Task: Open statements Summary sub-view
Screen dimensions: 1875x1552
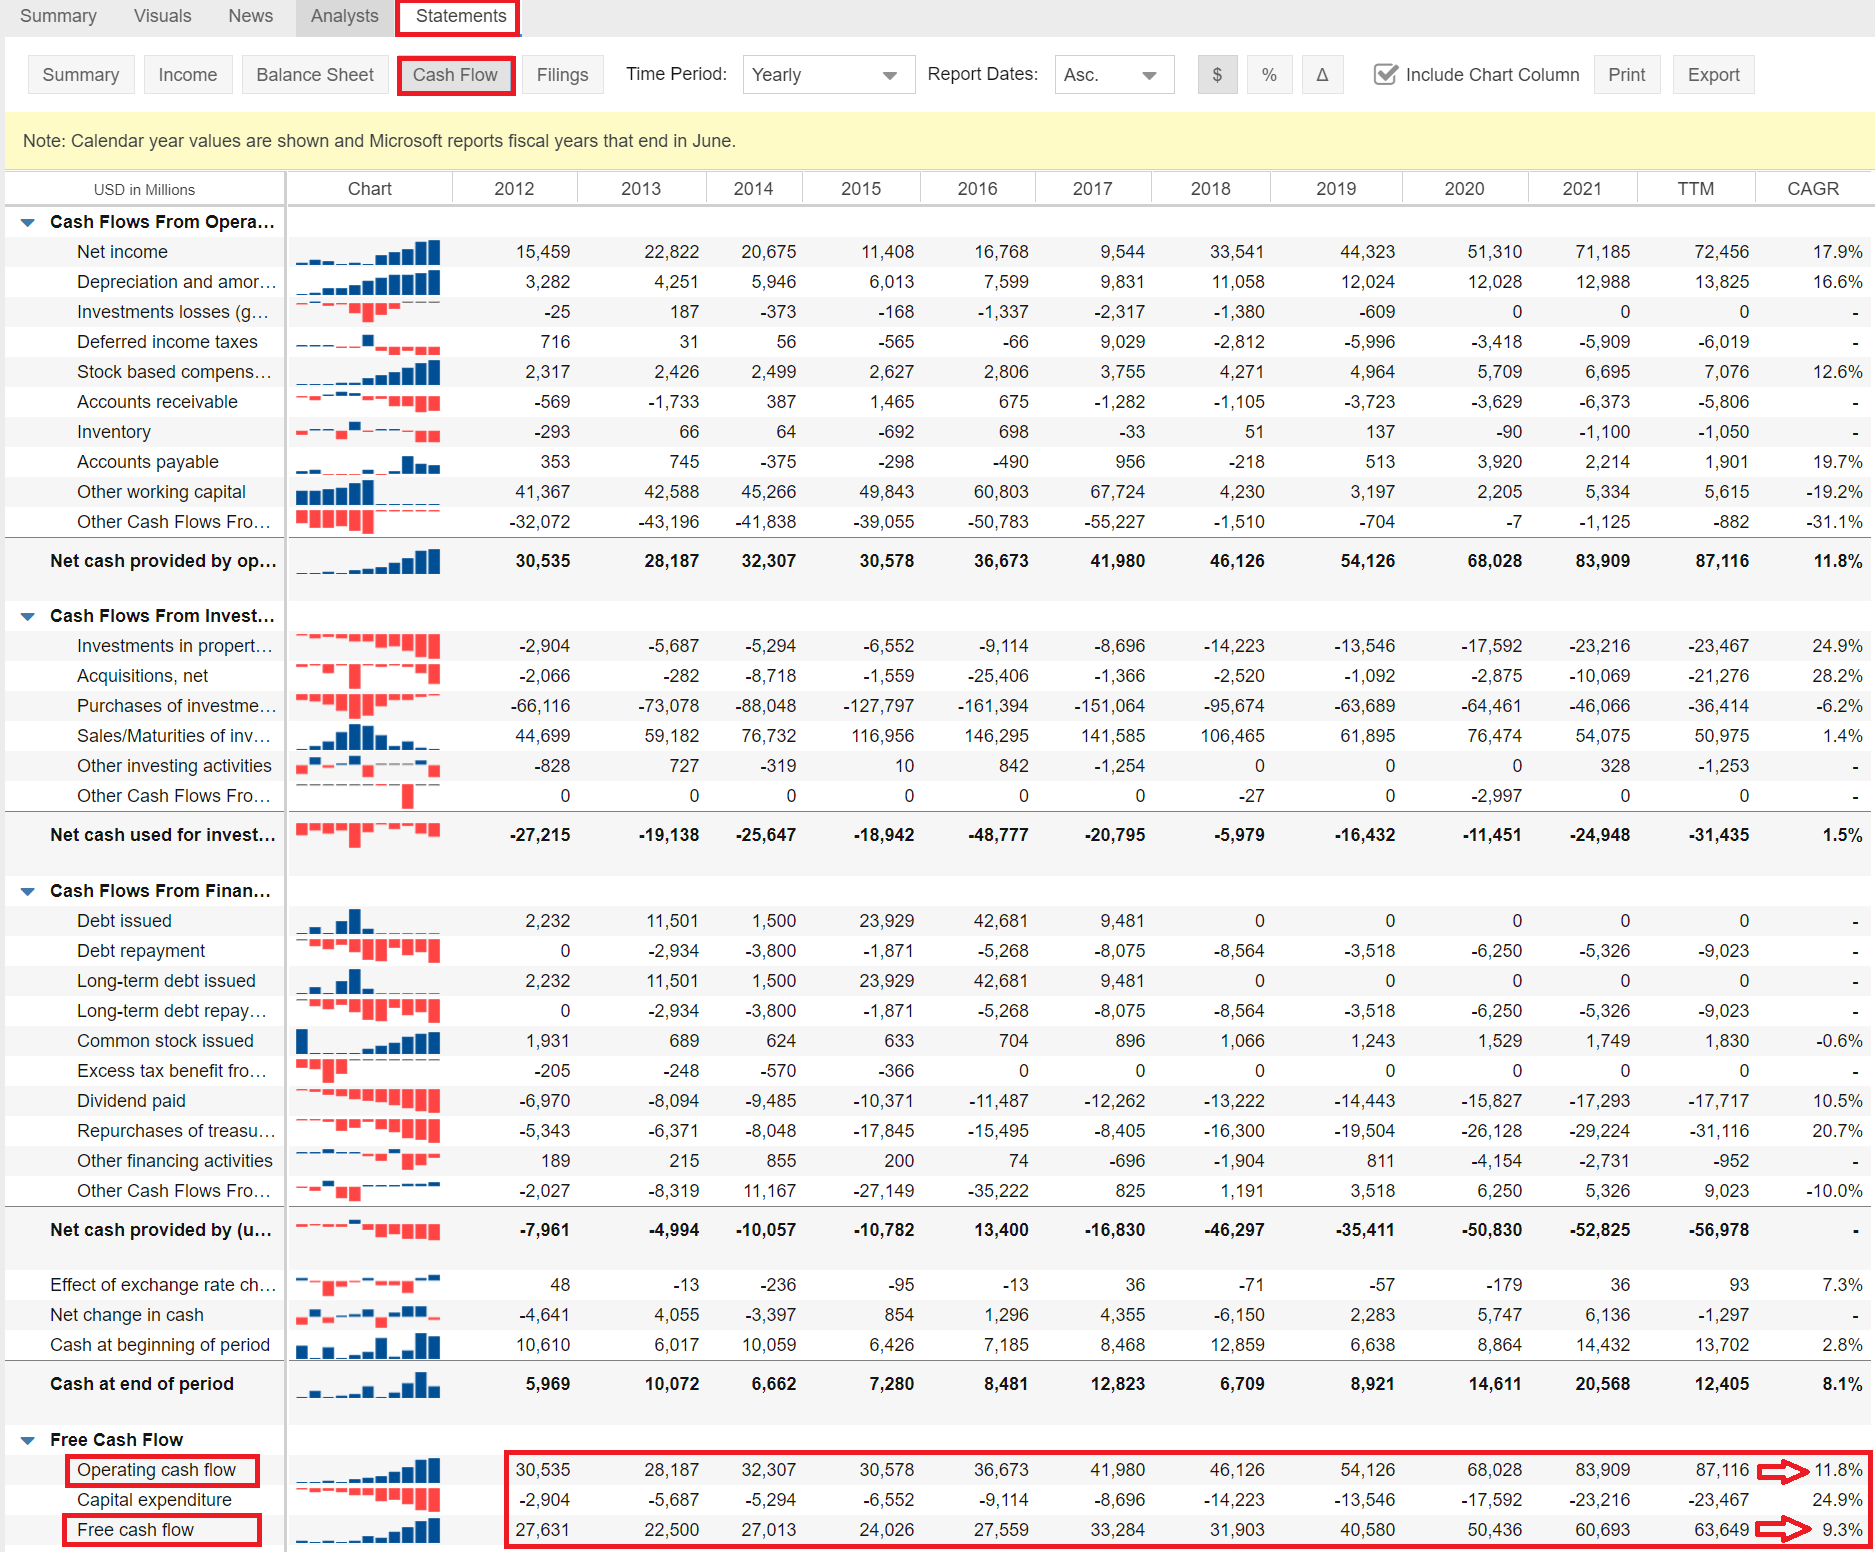Action: (x=81, y=75)
